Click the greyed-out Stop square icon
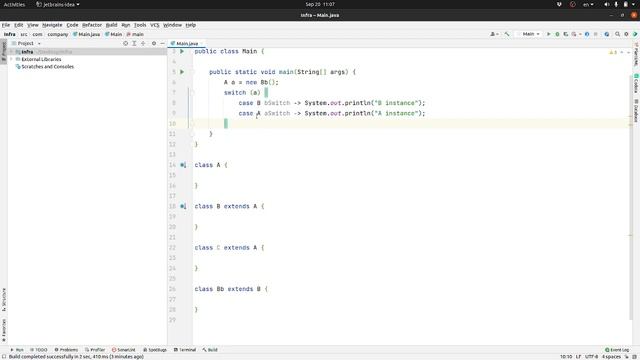 point(596,34)
